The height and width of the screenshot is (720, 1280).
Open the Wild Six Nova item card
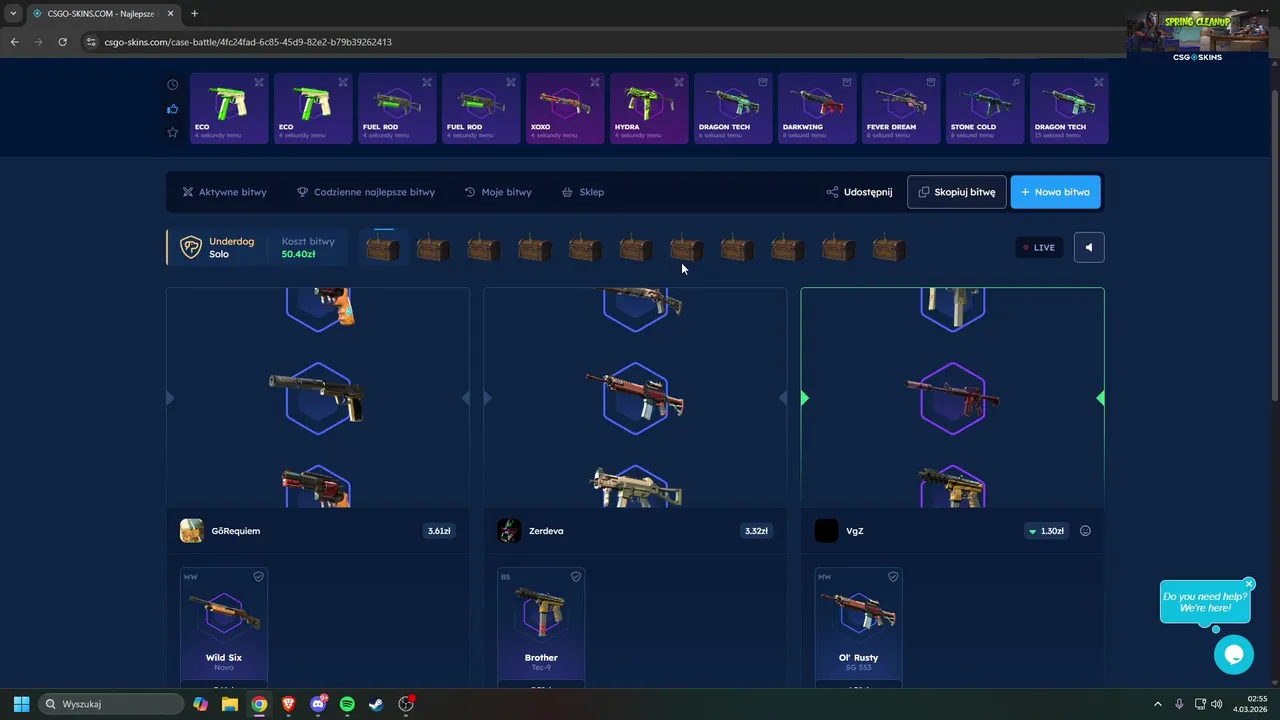[224, 628]
